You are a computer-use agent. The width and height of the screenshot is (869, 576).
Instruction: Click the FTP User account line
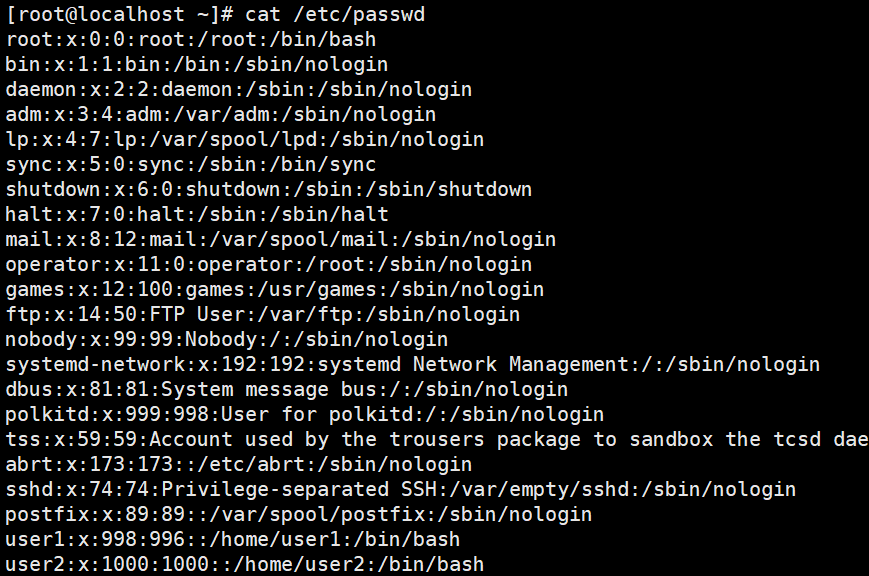pos(262,314)
